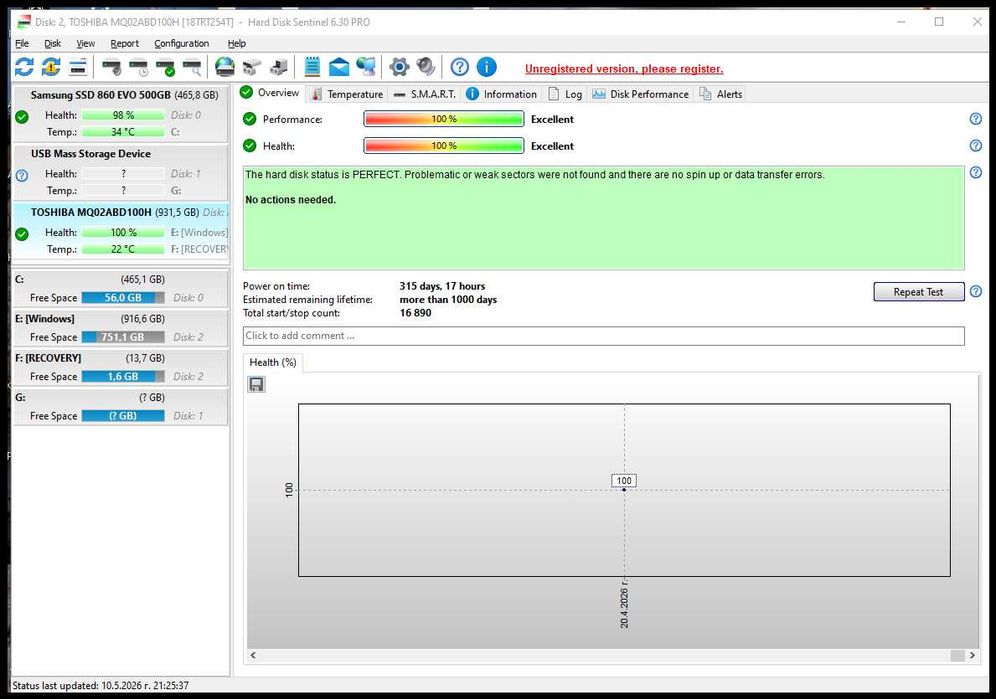
Task: Click the disk icon with magnifying glass
Action: click(192, 67)
